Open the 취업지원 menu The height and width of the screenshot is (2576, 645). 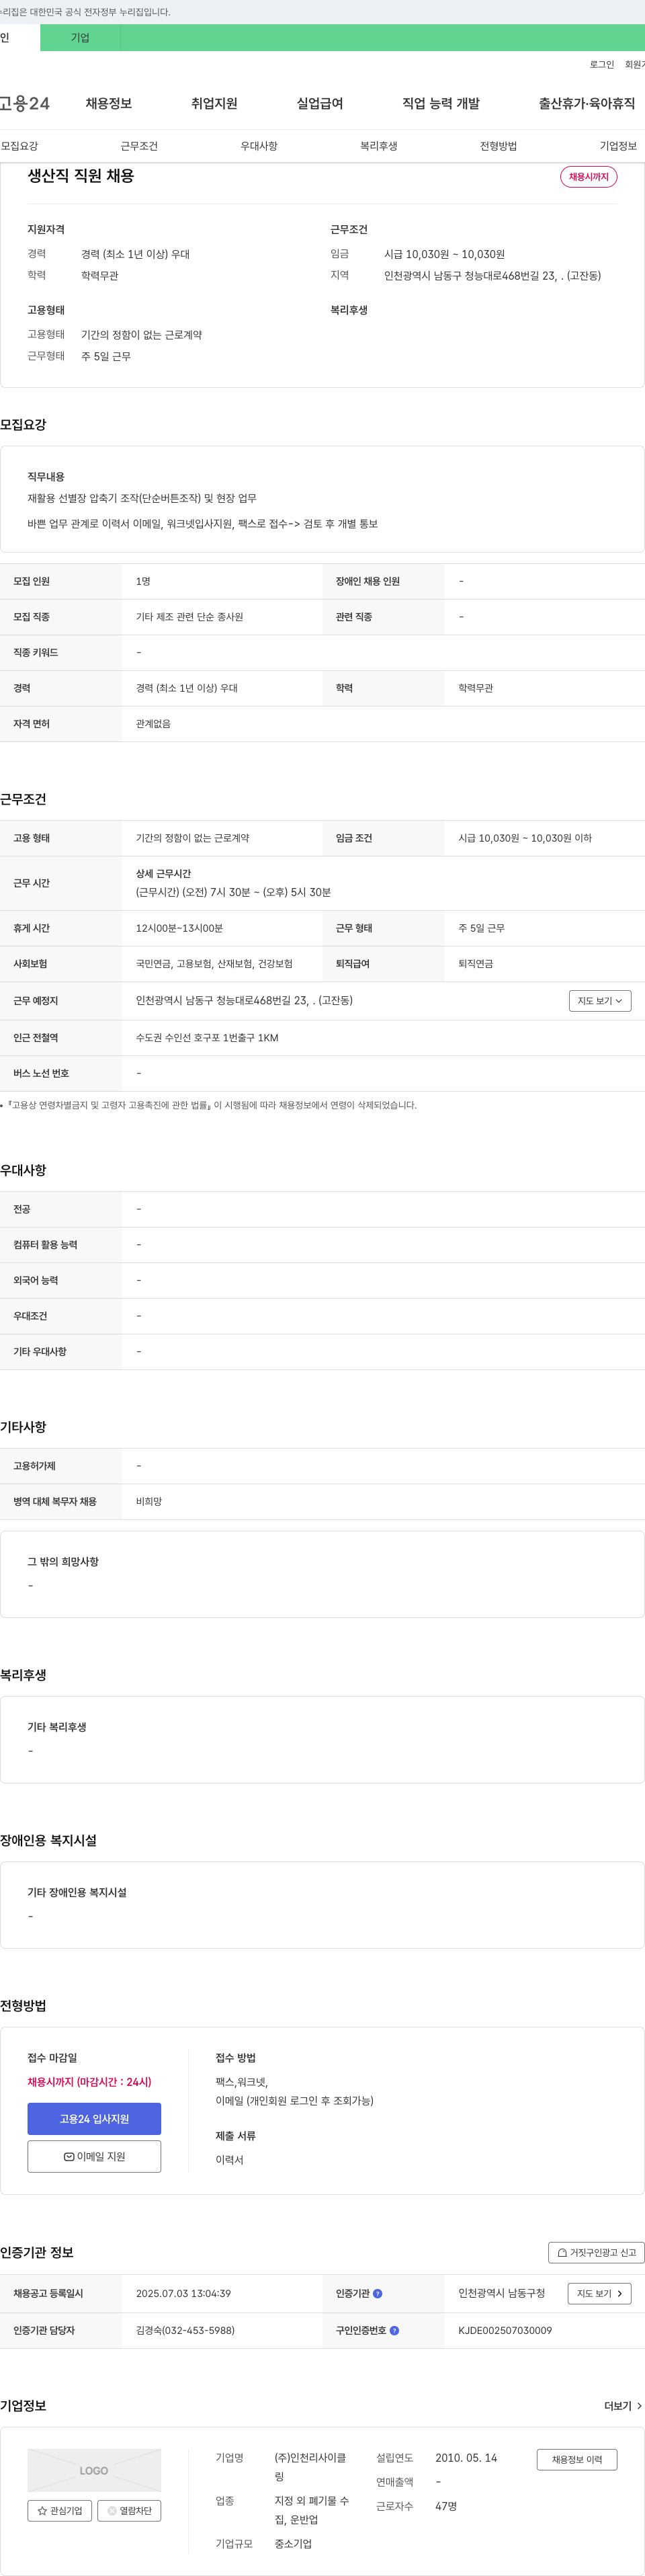pos(214,103)
